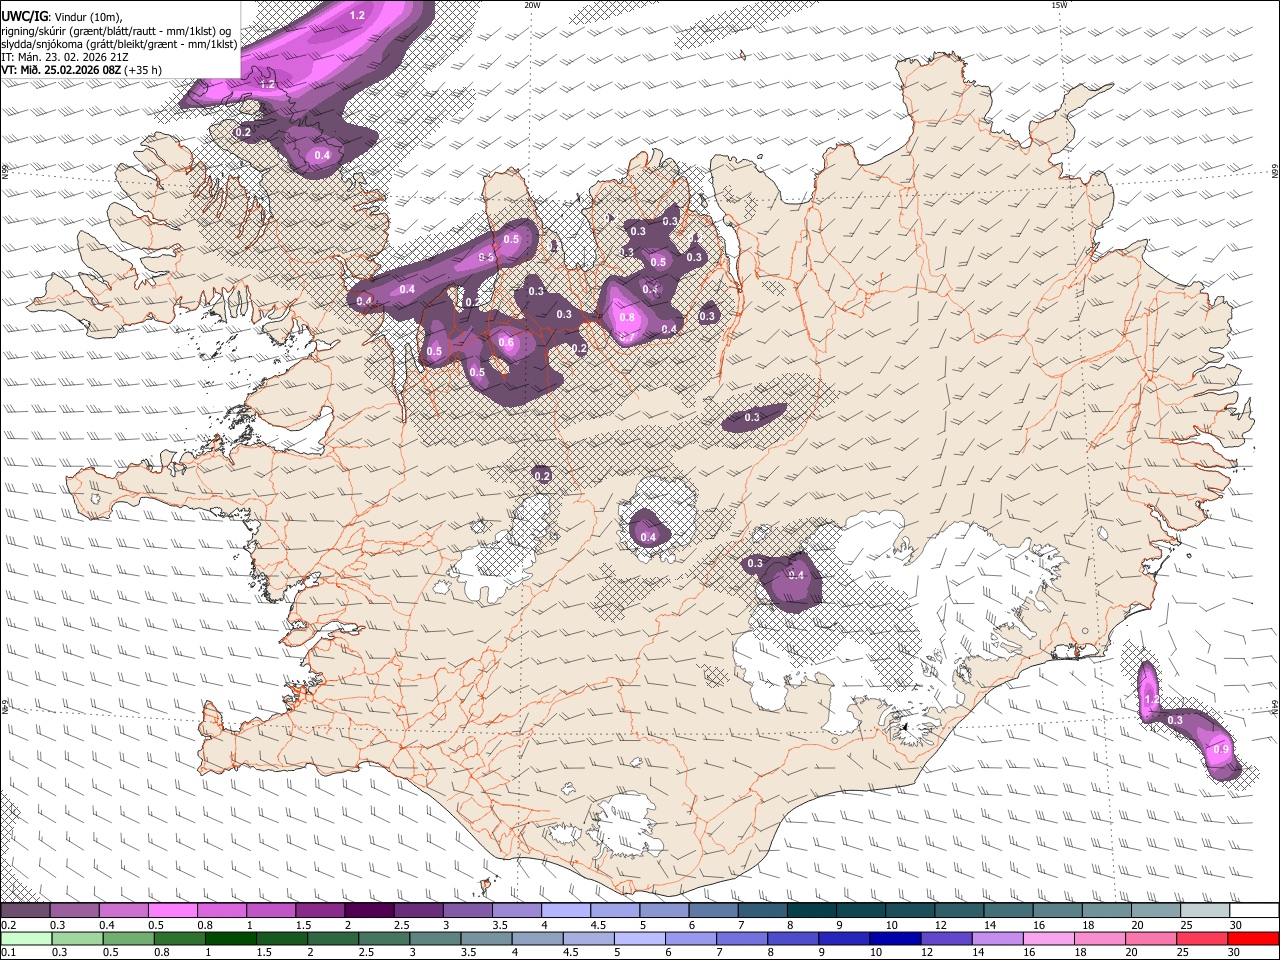
Task: Click the bright red 30 swatch in lower scale
Action: pos(1253,938)
